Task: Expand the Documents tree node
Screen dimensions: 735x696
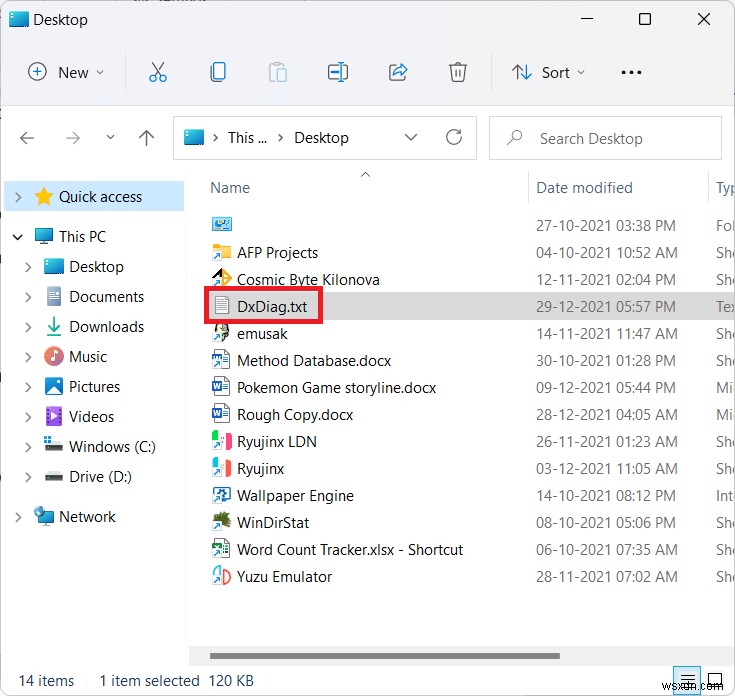Action: (x=29, y=297)
